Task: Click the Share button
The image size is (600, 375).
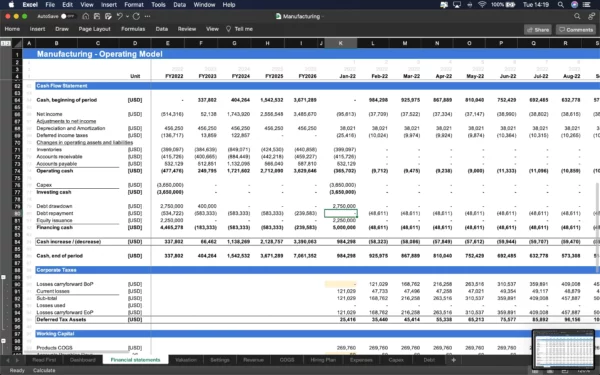Action: pos(538,29)
